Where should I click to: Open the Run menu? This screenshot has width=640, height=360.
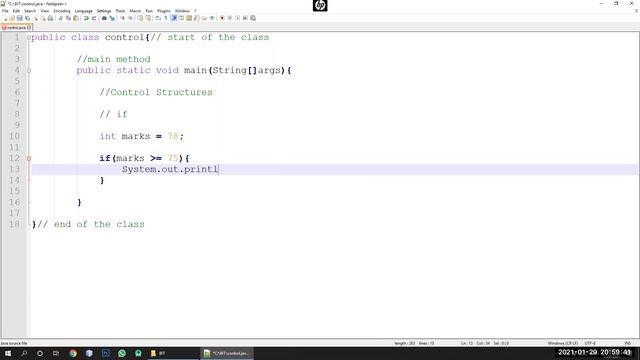tap(149, 11)
